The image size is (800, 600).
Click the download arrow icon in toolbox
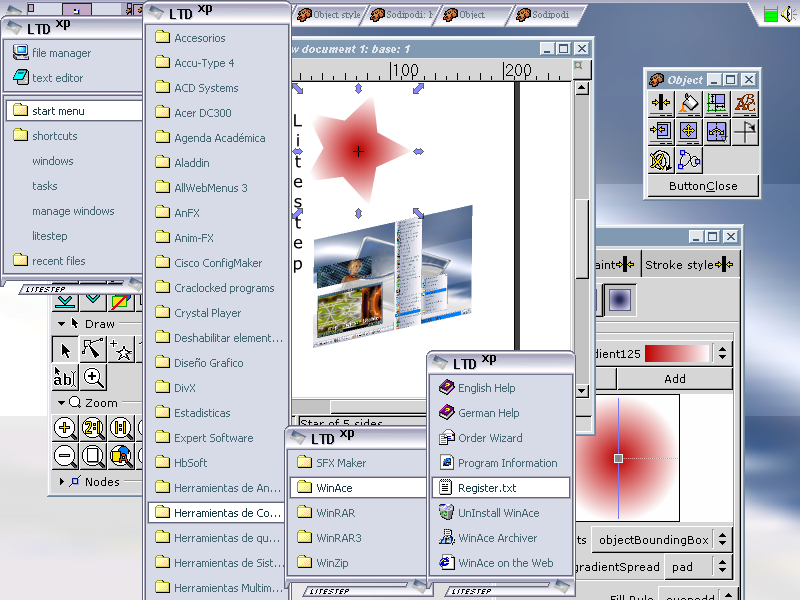coord(65,301)
